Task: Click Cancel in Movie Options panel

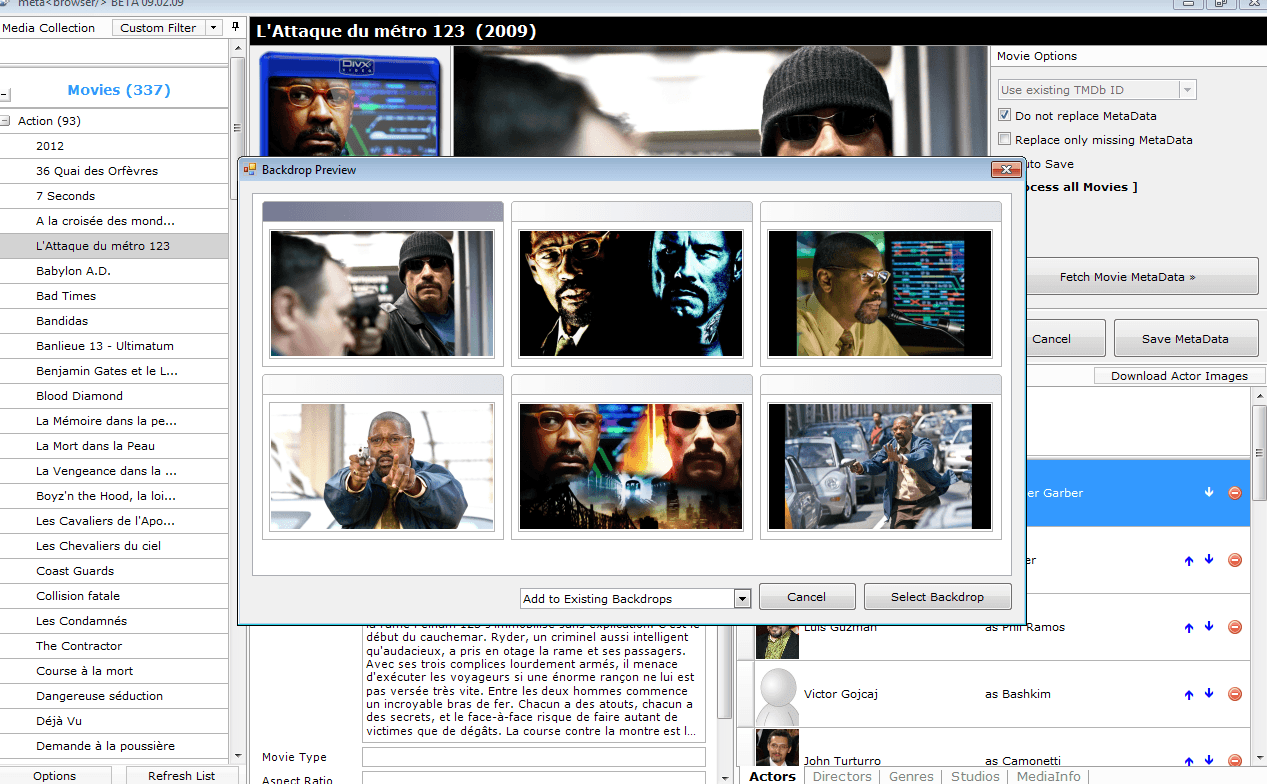Action: click(1051, 339)
